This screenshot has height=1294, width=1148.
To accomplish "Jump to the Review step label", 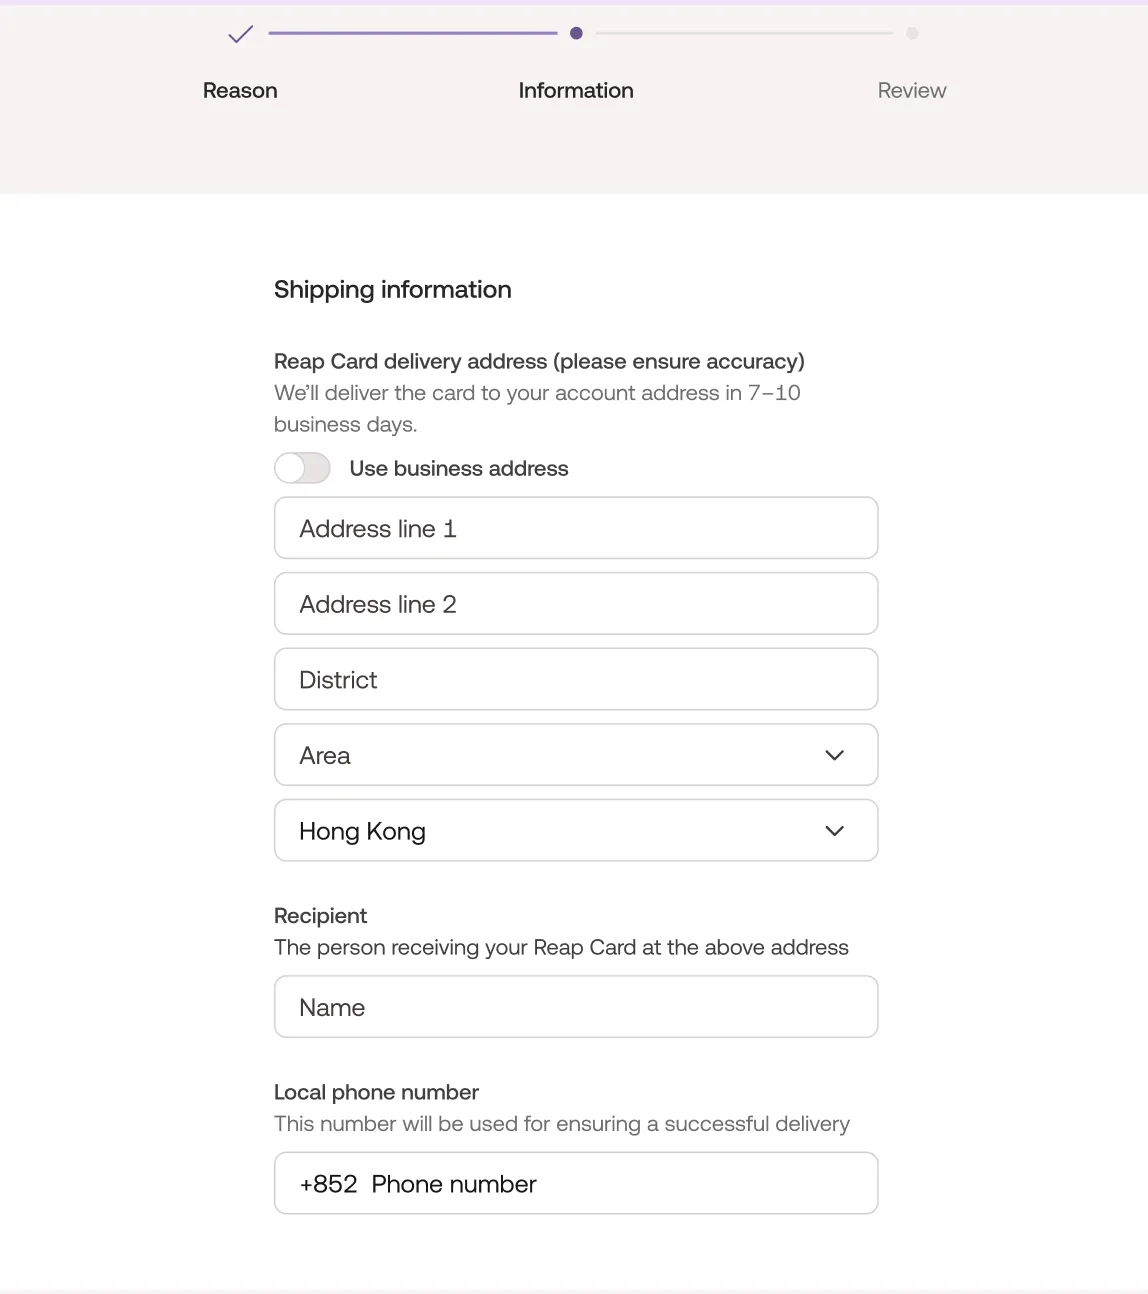I will 912,90.
